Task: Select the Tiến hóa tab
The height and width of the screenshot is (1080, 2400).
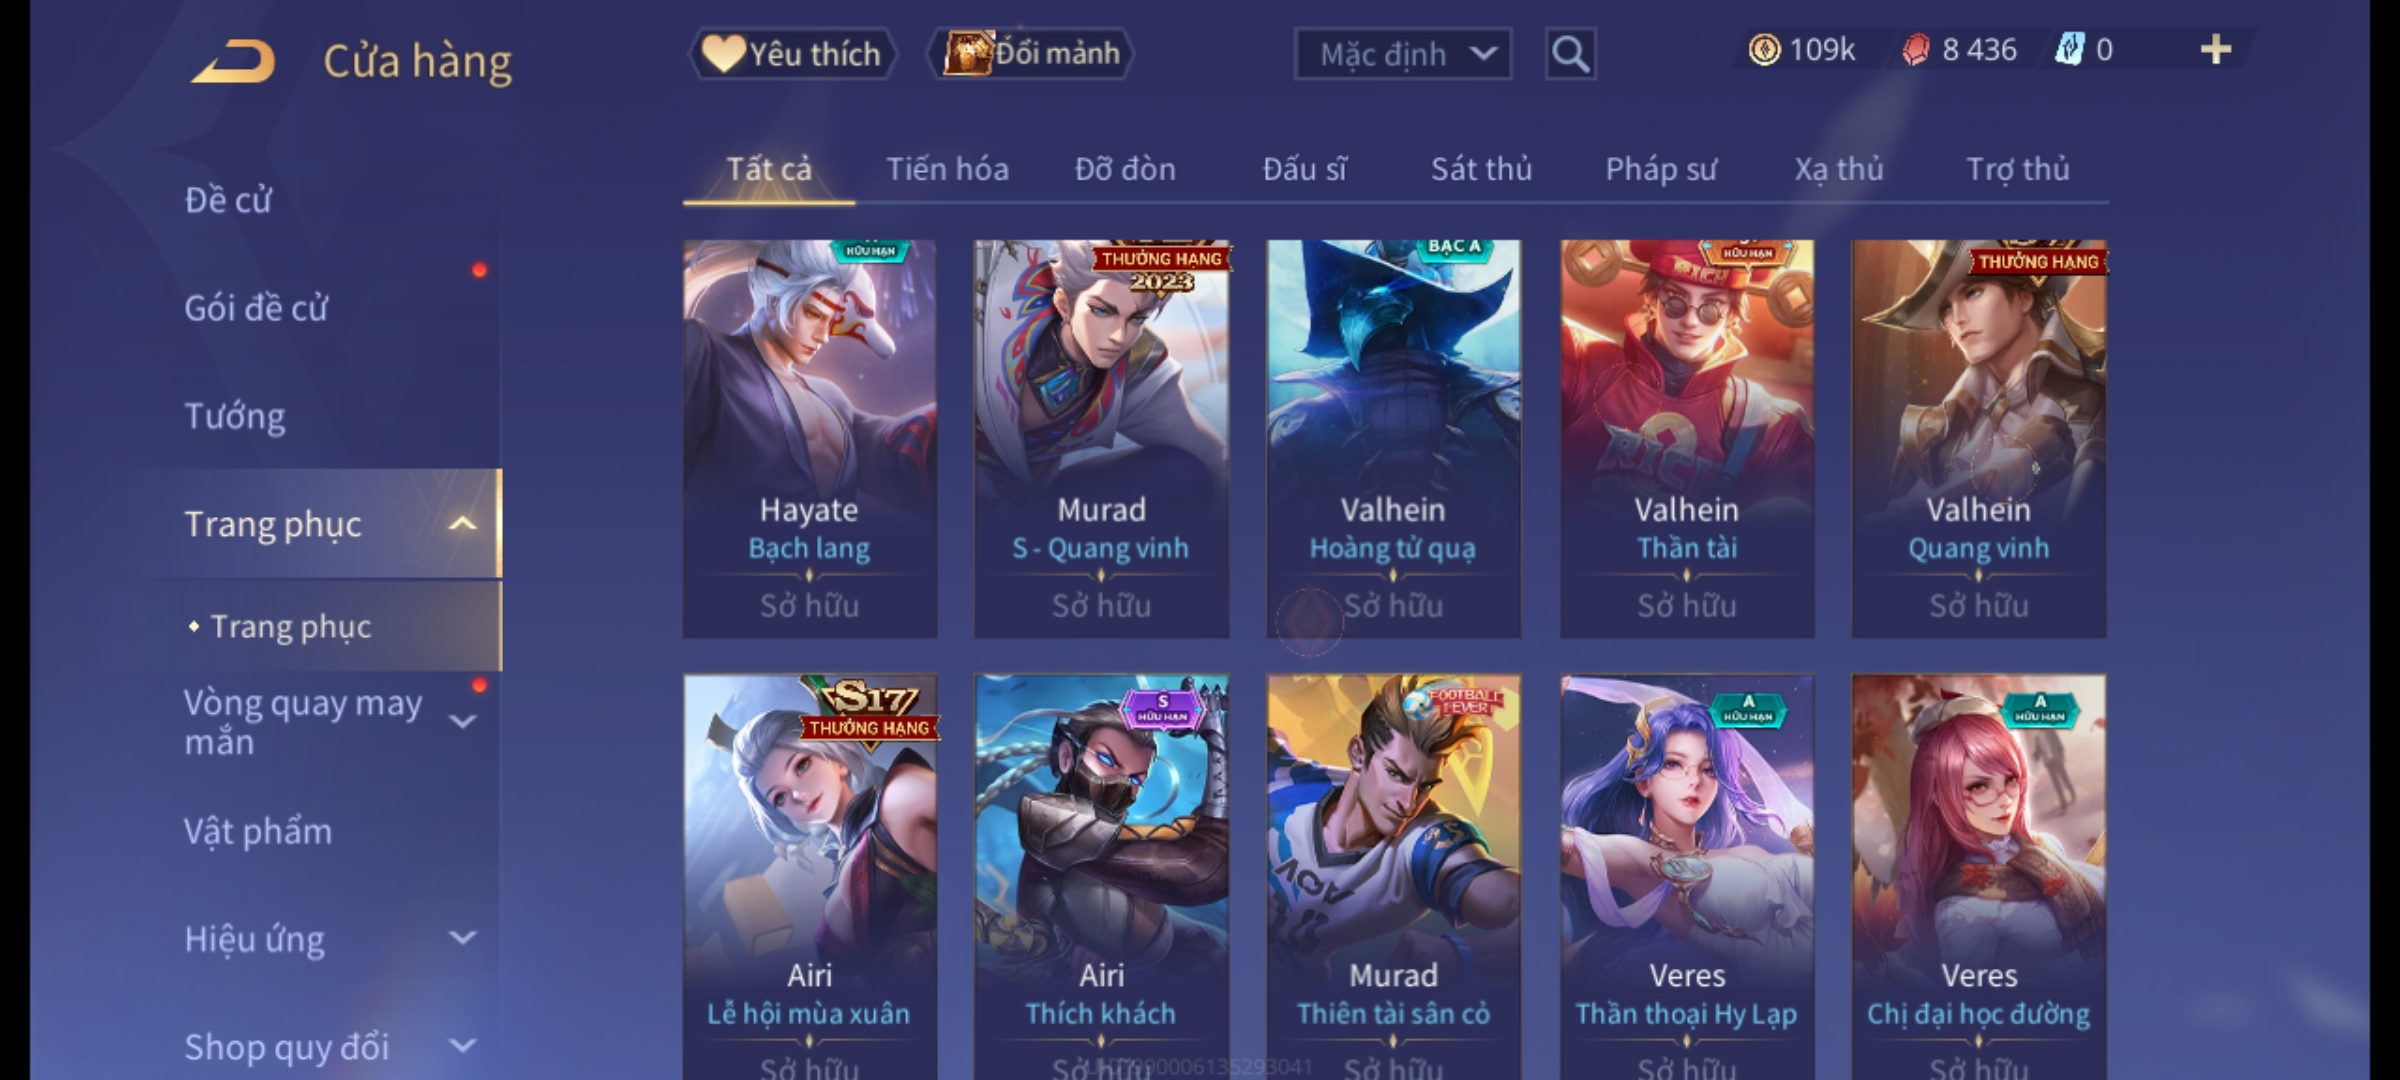Action: [947, 170]
